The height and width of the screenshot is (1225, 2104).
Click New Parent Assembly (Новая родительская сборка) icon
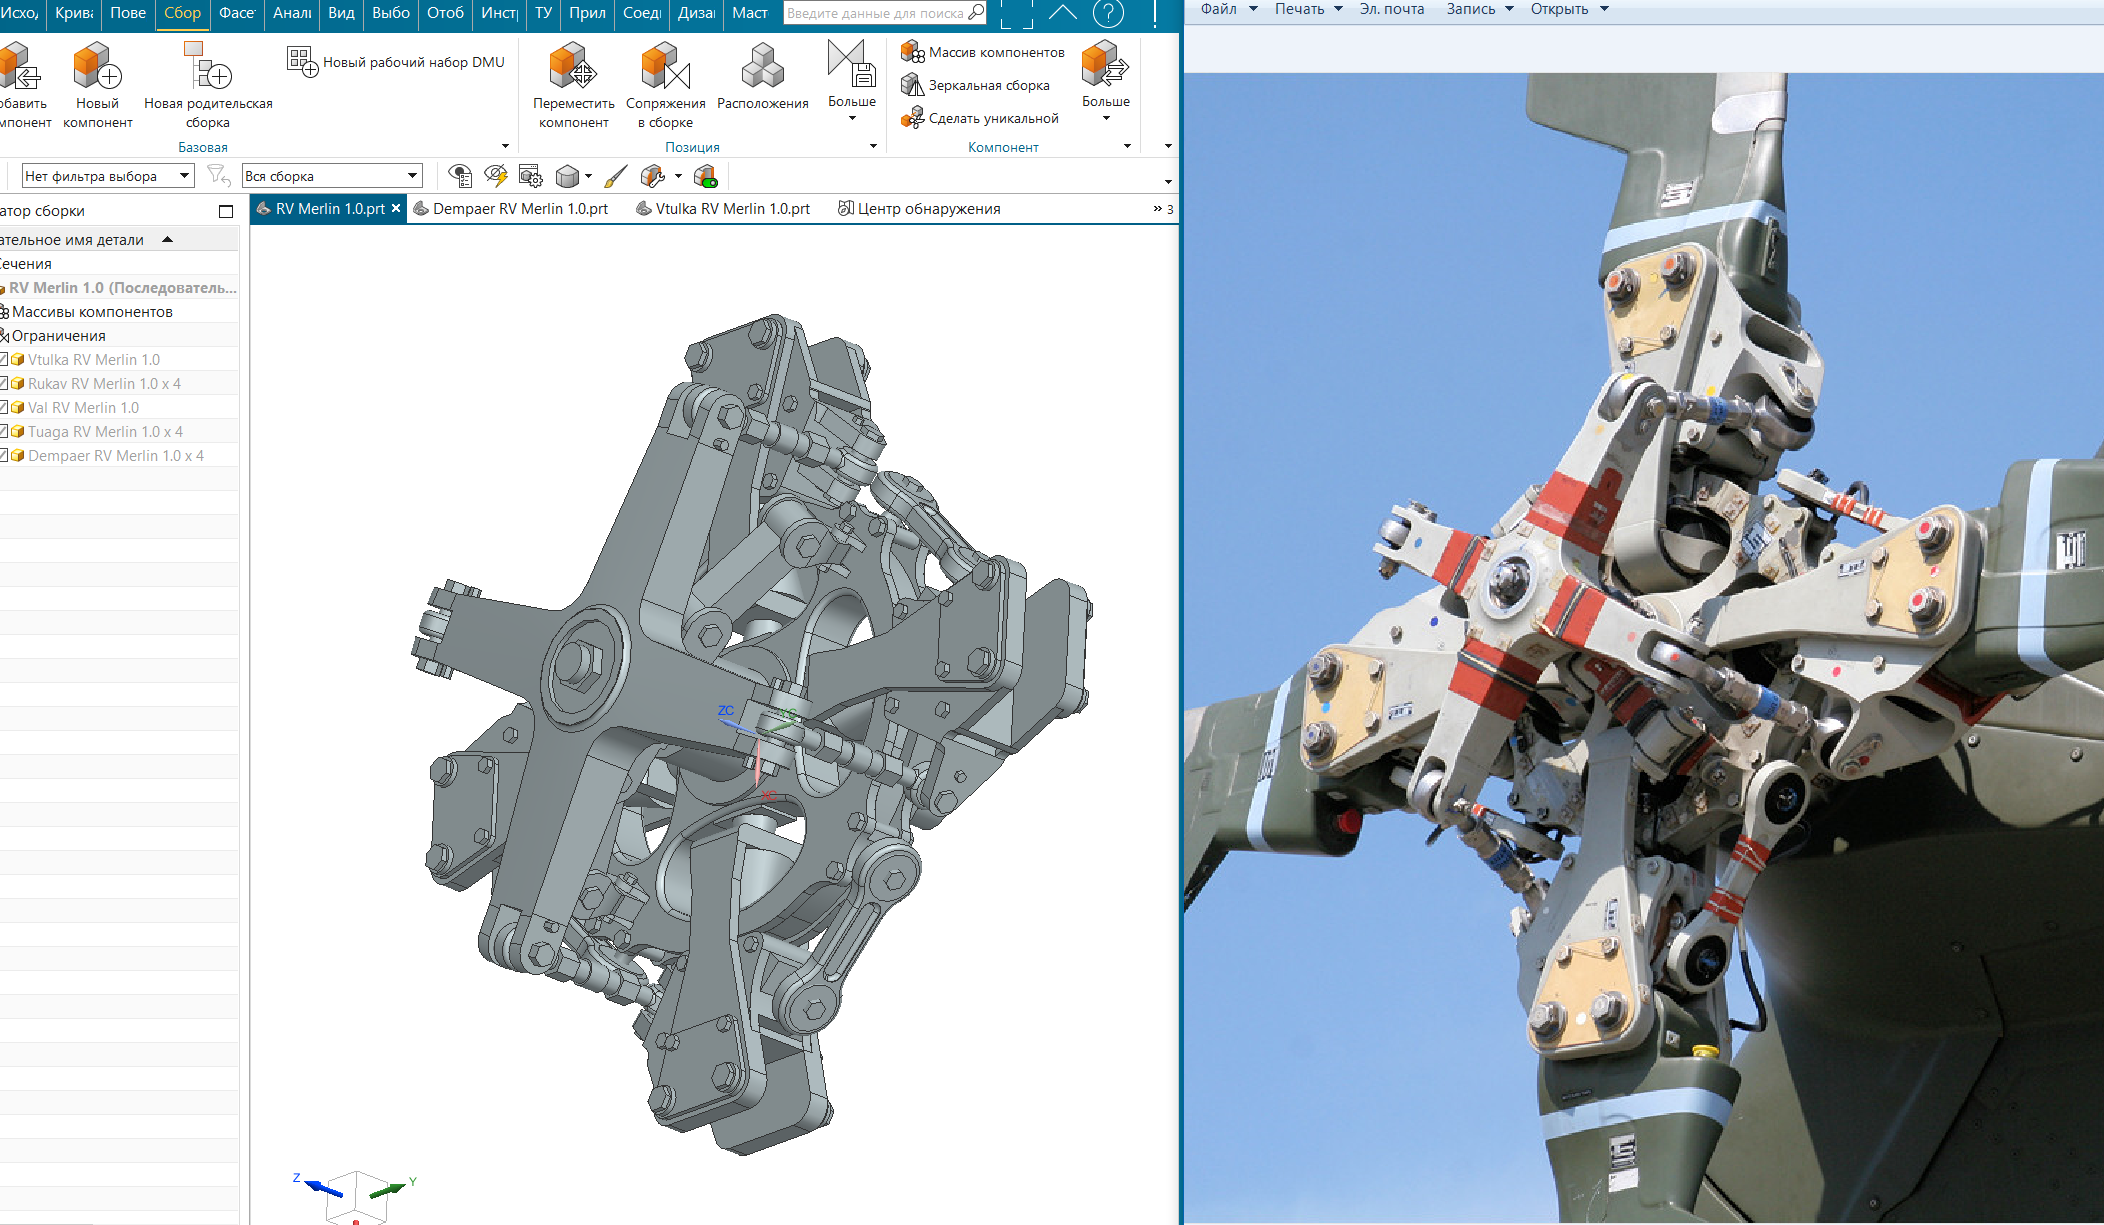[208, 66]
